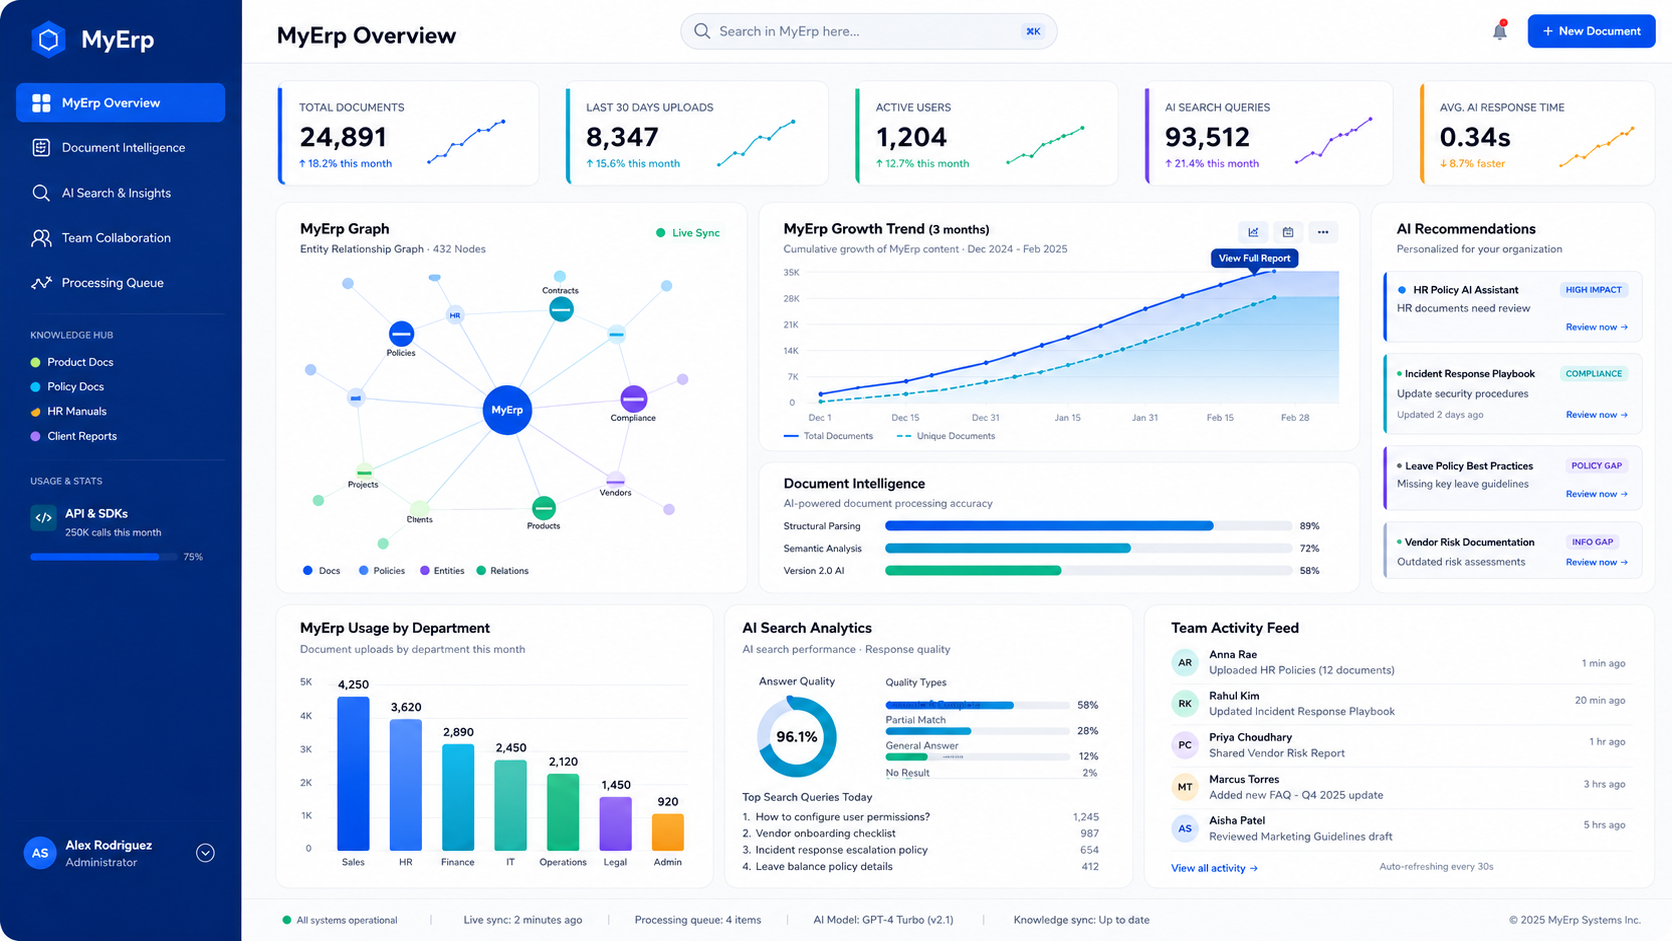Click the central MyErp graph node
This screenshot has height=941, width=1672.
tap(507, 410)
